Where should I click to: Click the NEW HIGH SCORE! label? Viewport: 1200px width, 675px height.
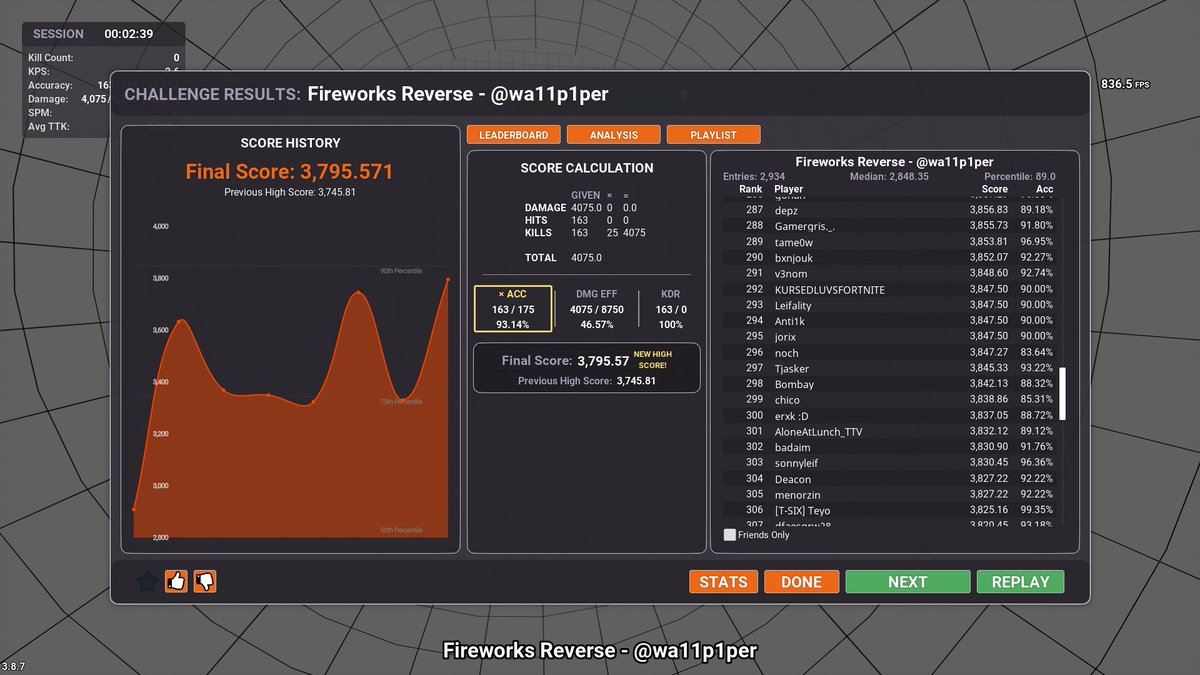[x=653, y=358]
